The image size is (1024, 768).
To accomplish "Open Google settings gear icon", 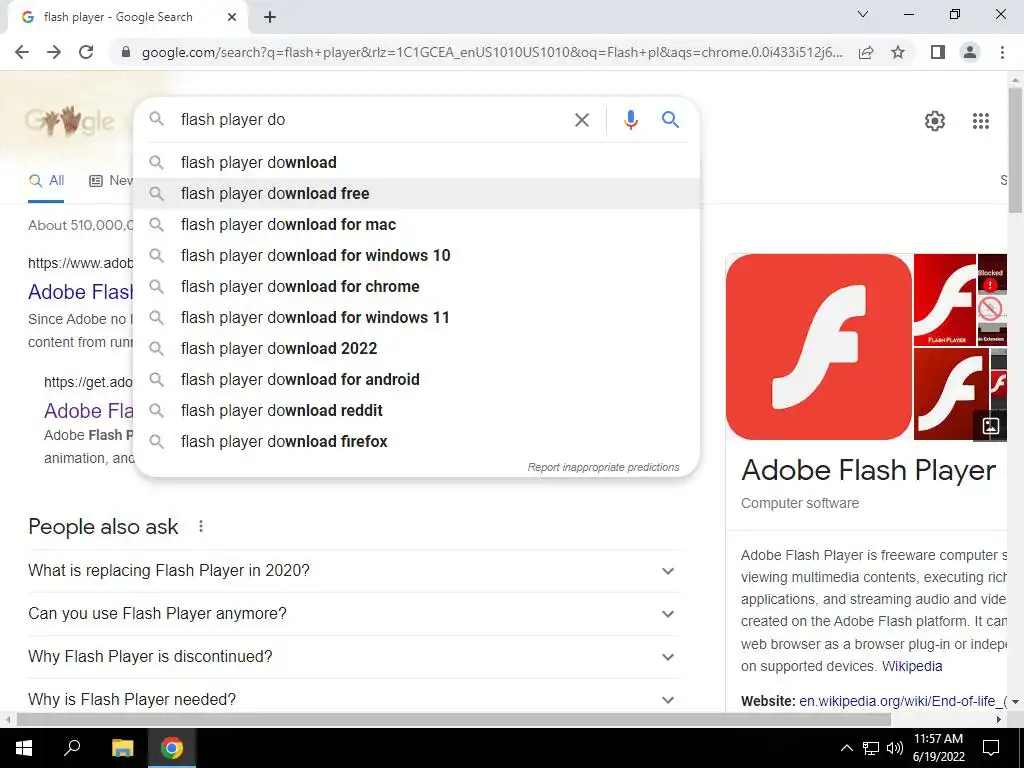I will point(935,121).
